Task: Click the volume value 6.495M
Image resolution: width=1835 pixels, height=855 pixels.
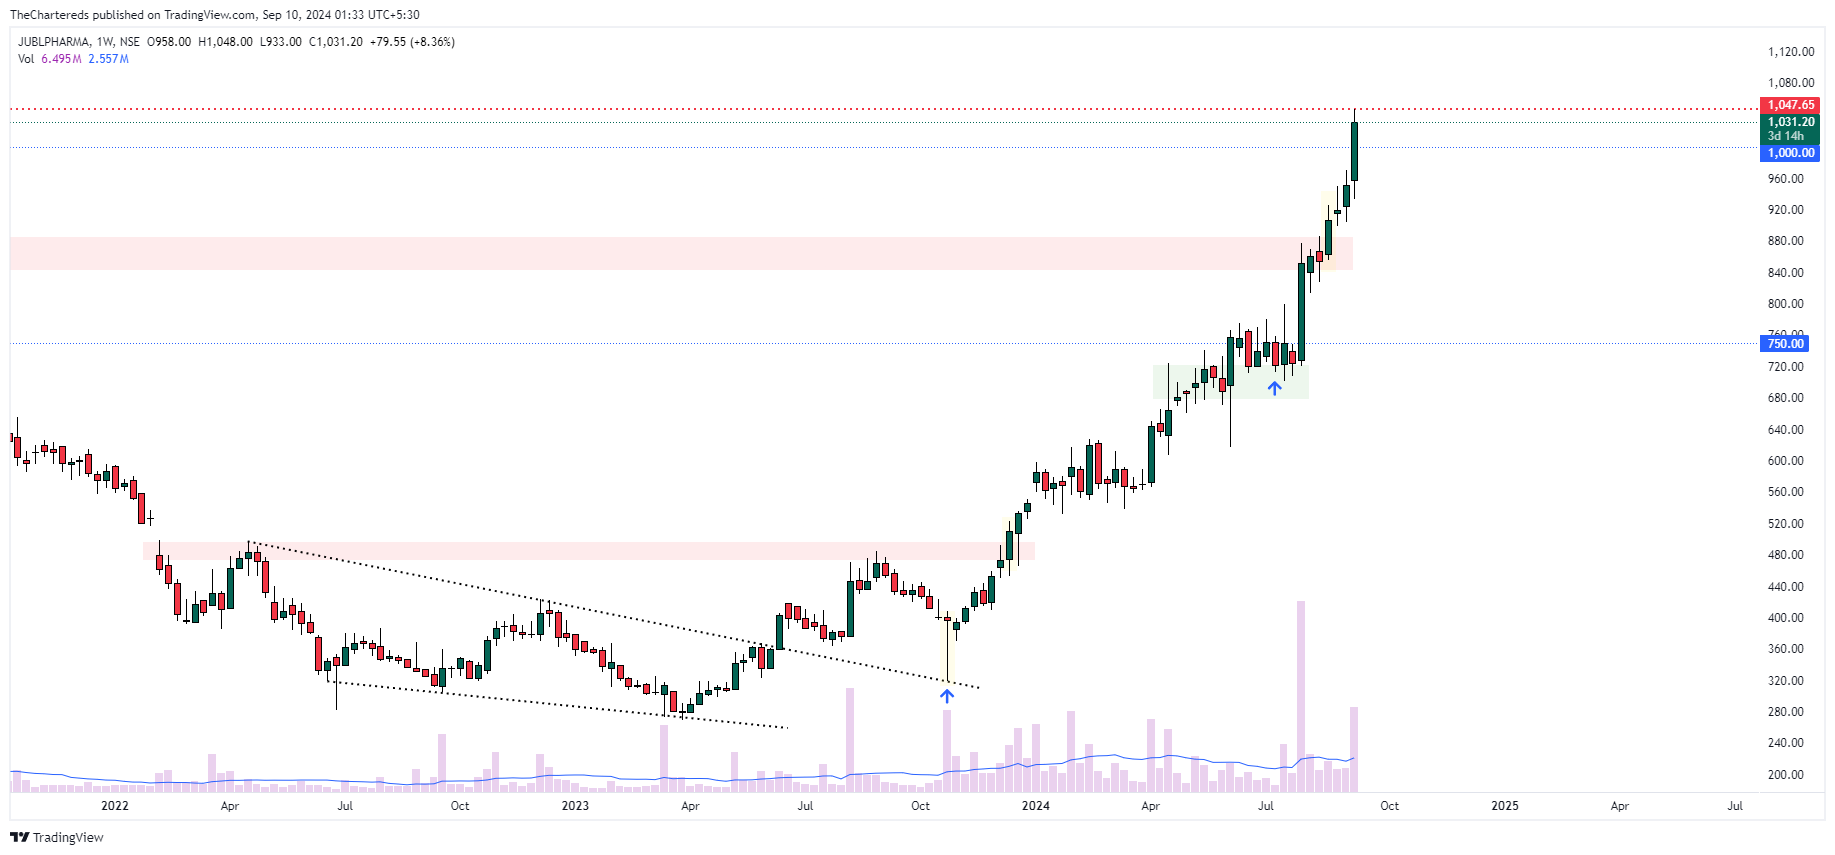Action: 61,59
